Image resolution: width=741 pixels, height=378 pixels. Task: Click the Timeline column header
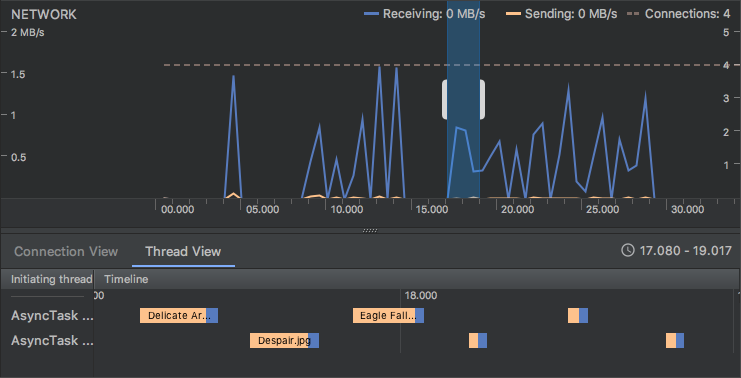click(126, 279)
